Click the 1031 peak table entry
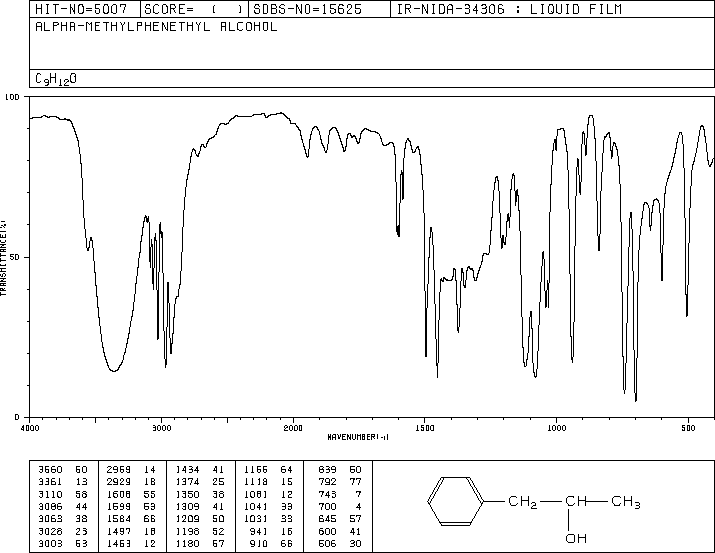 [256, 519]
